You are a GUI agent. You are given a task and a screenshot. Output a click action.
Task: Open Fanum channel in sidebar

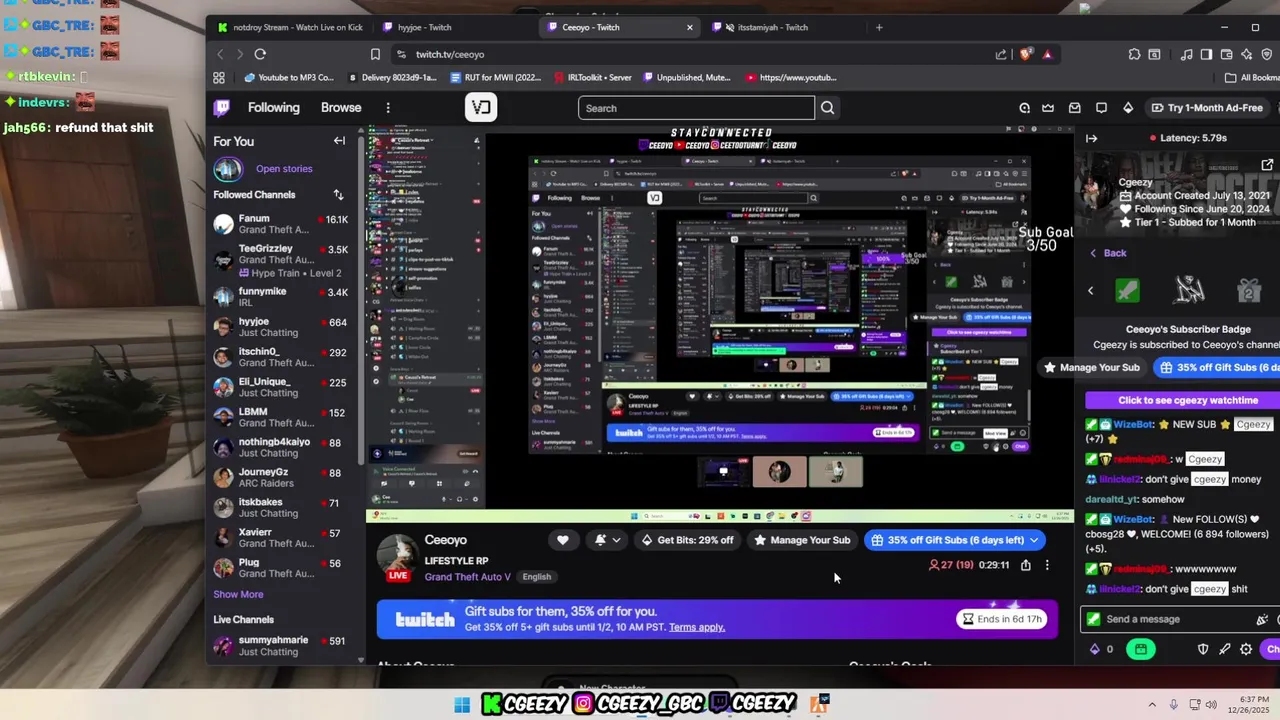280,224
